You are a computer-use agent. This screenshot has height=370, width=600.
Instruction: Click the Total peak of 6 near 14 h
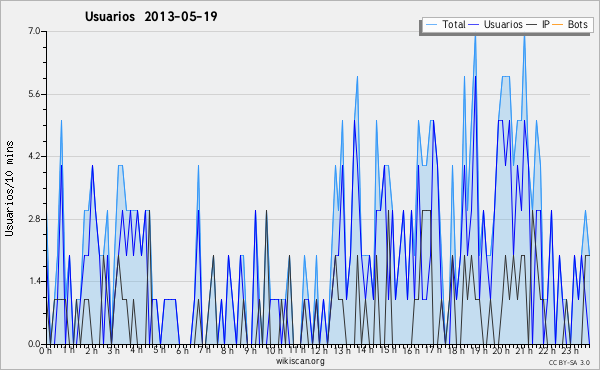coord(357,77)
